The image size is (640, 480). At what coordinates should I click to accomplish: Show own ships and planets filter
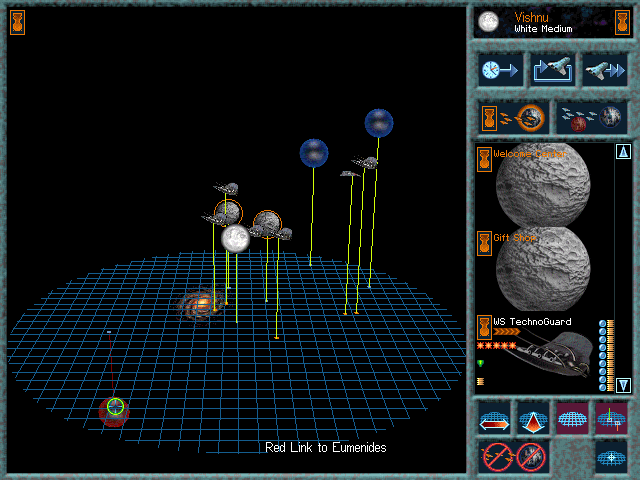coord(513,118)
